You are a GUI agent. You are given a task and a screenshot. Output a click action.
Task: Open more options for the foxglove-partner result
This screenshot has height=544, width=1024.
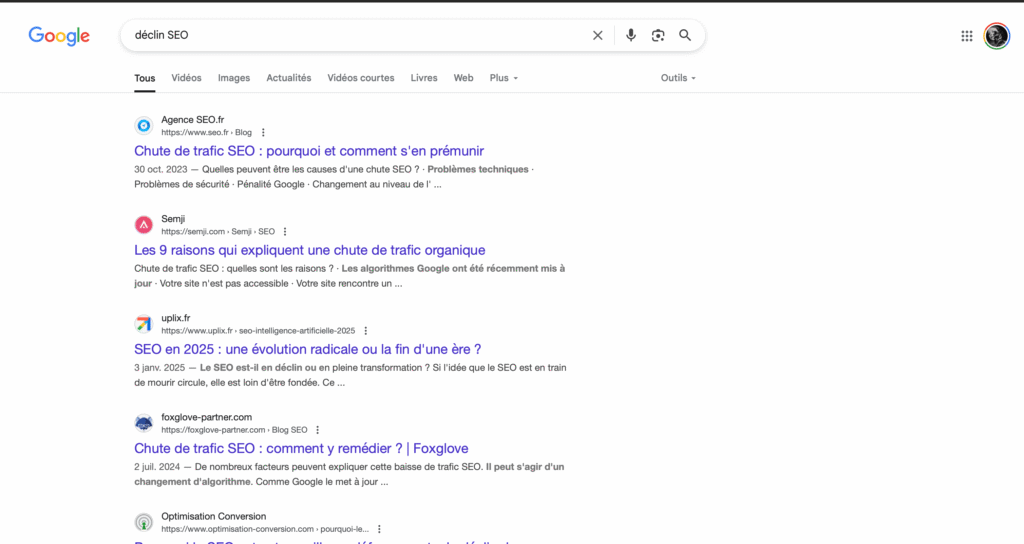tap(317, 430)
